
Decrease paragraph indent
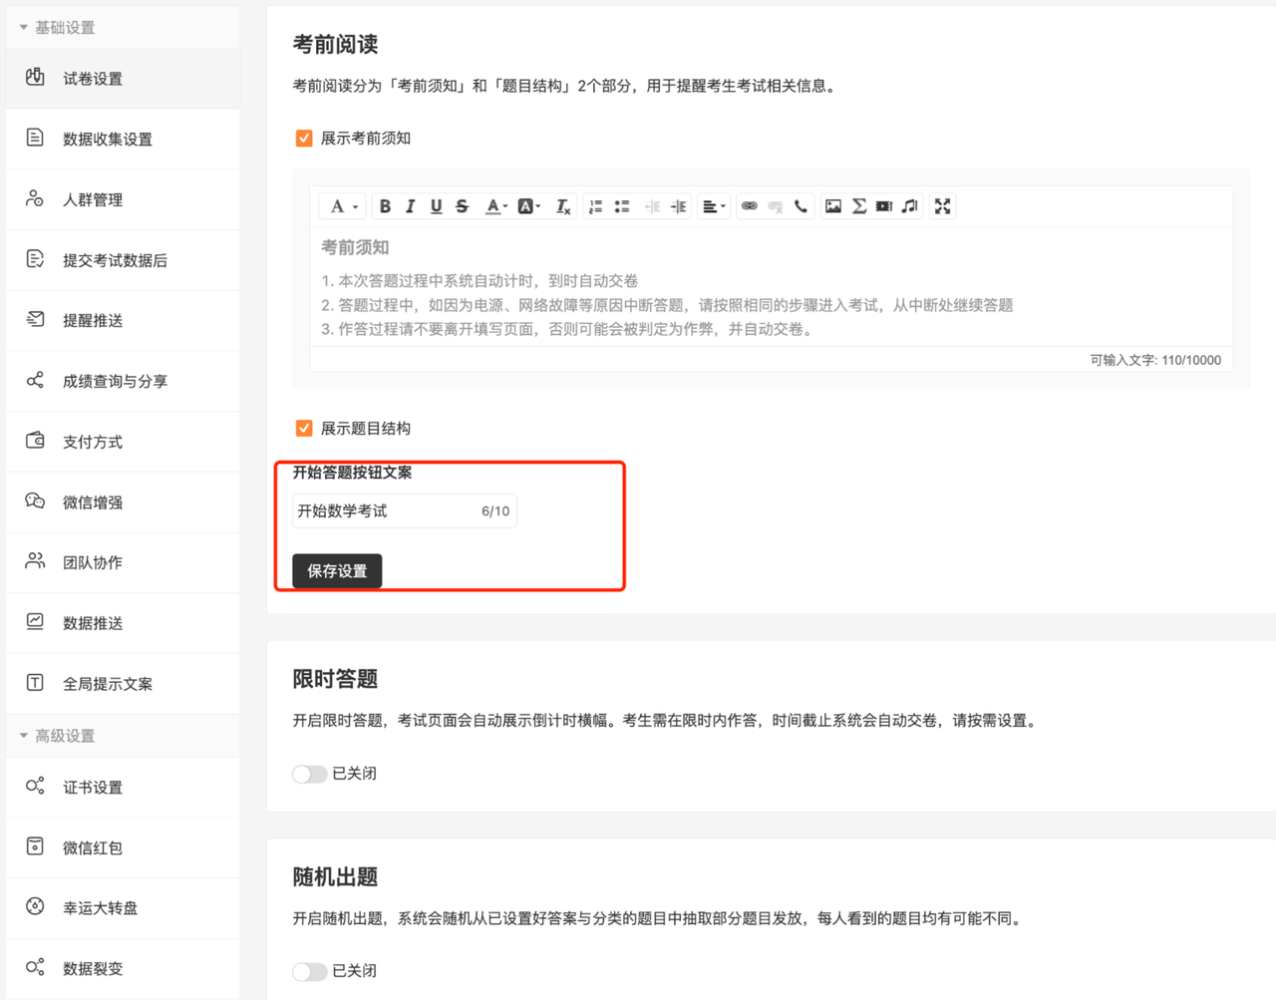click(653, 206)
